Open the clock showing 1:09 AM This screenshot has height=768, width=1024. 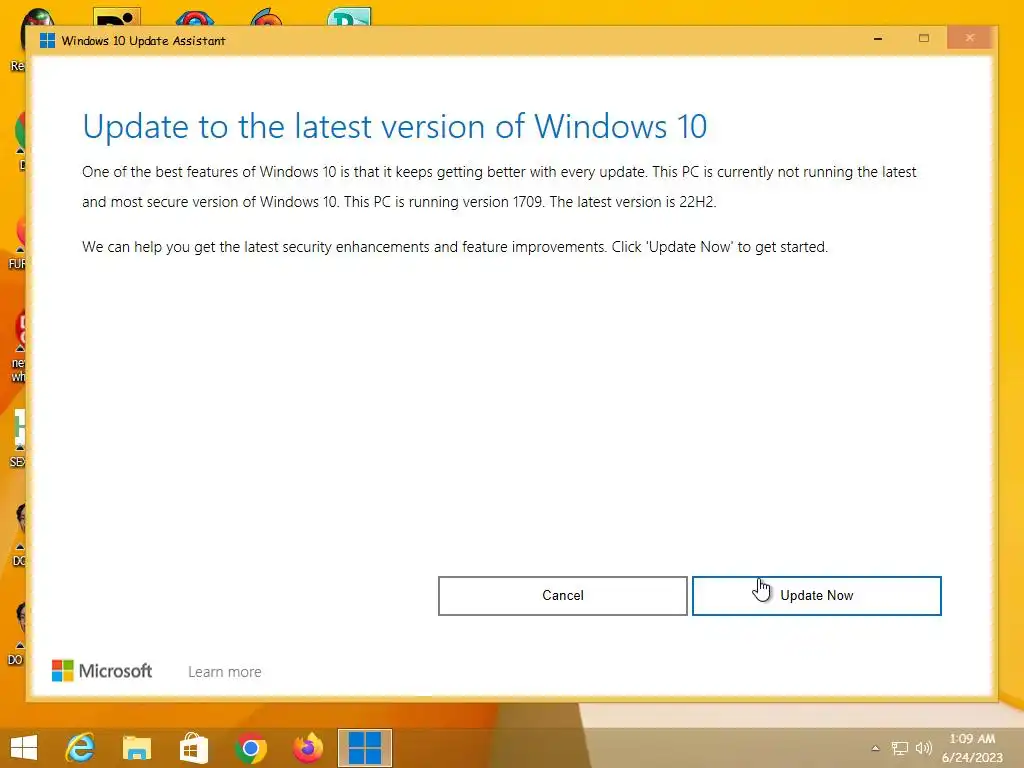pyautogui.click(x=972, y=748)
